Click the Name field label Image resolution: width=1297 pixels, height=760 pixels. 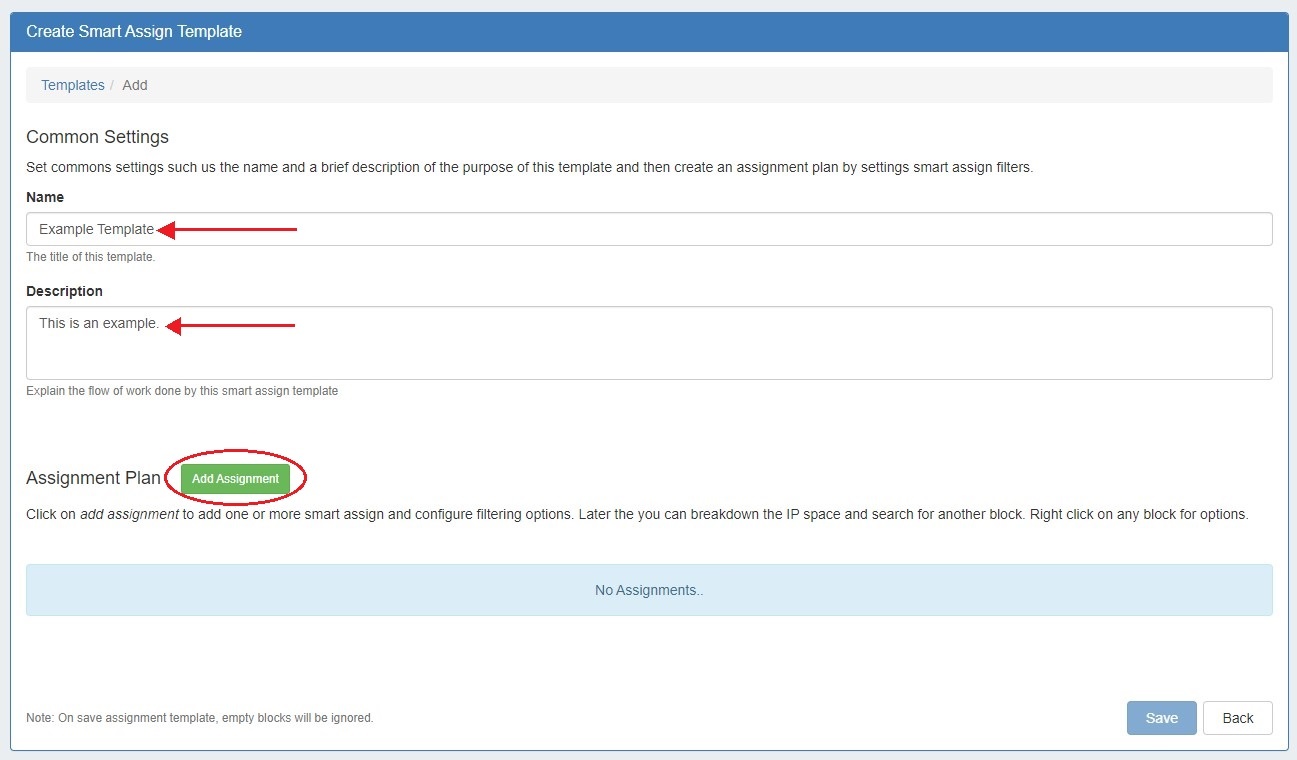click(x=45, y=197)
